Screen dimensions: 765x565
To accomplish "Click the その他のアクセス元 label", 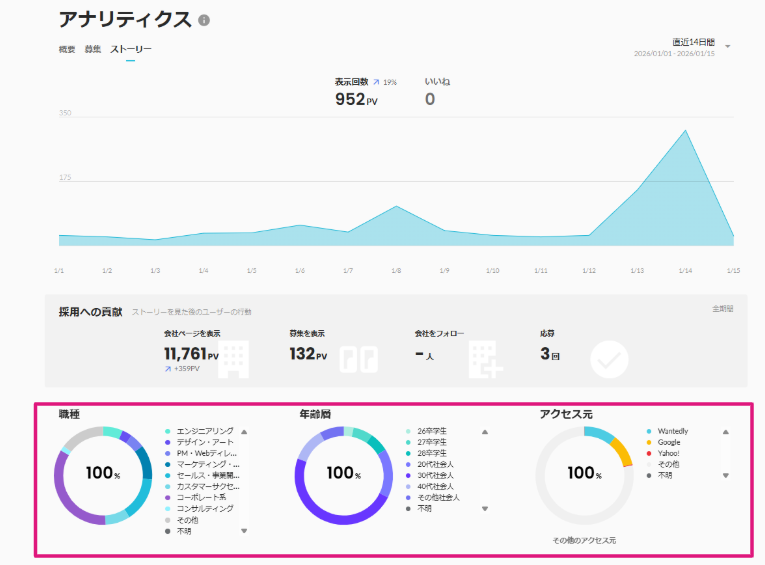I will point(584,540).
